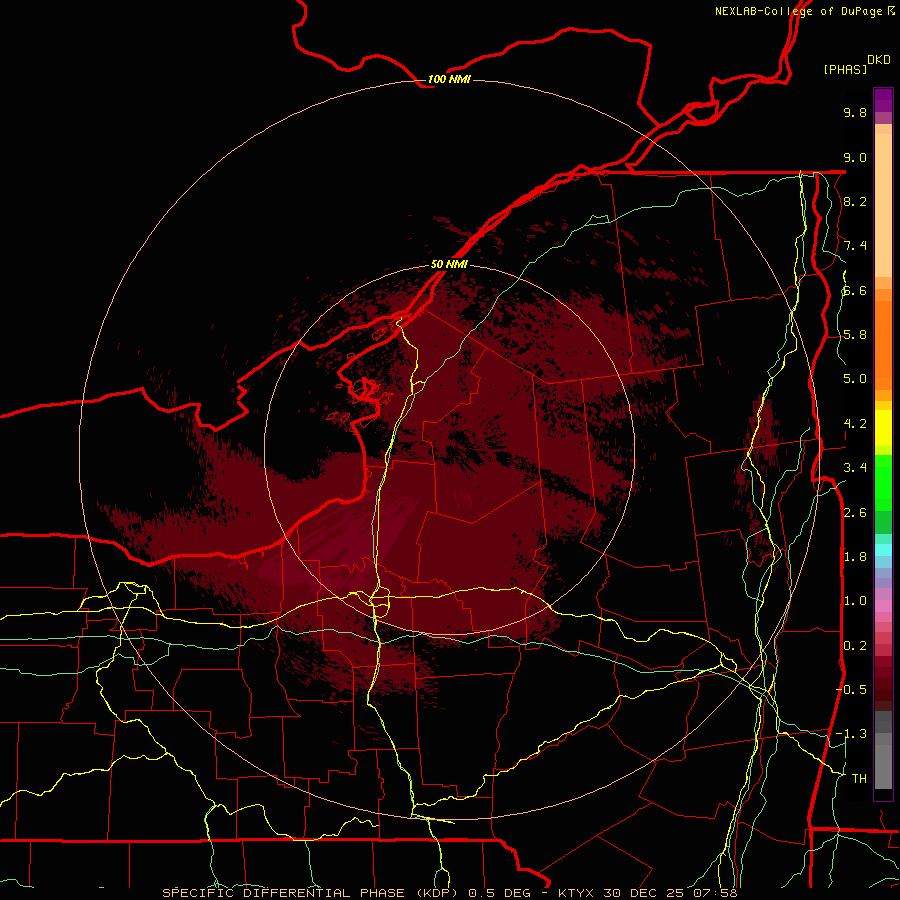Click the yellow color bar segment

tap(883, 428)
